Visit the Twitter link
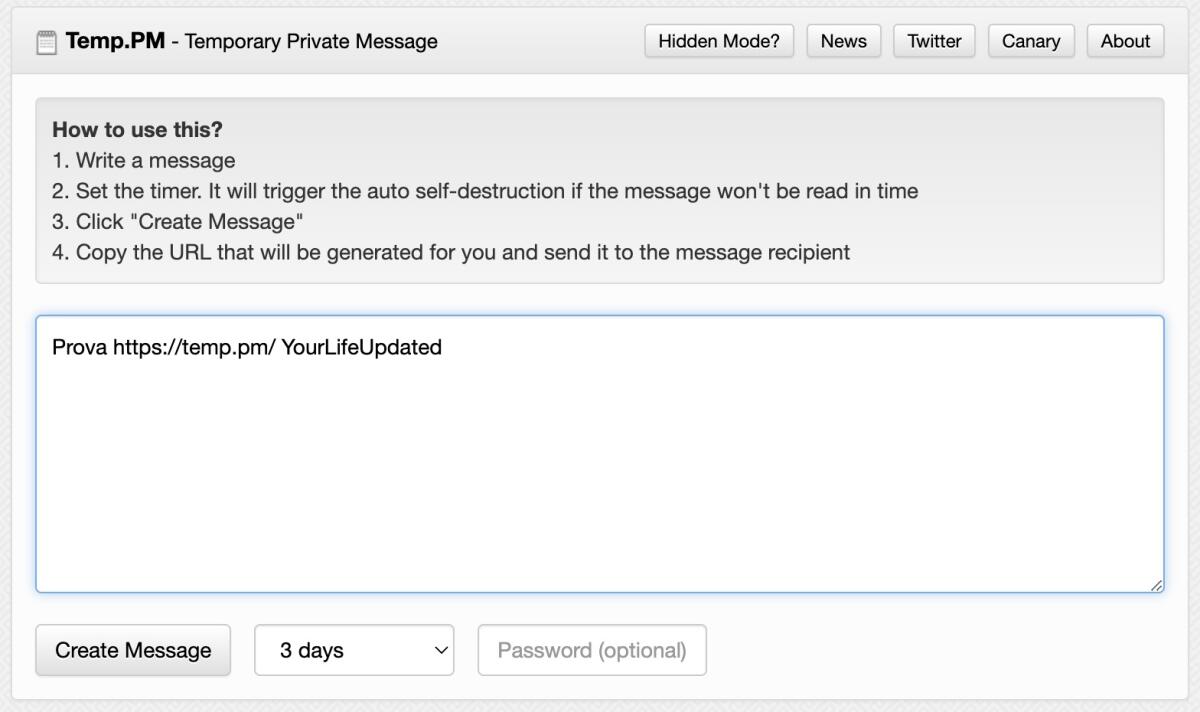 [934, 41]
